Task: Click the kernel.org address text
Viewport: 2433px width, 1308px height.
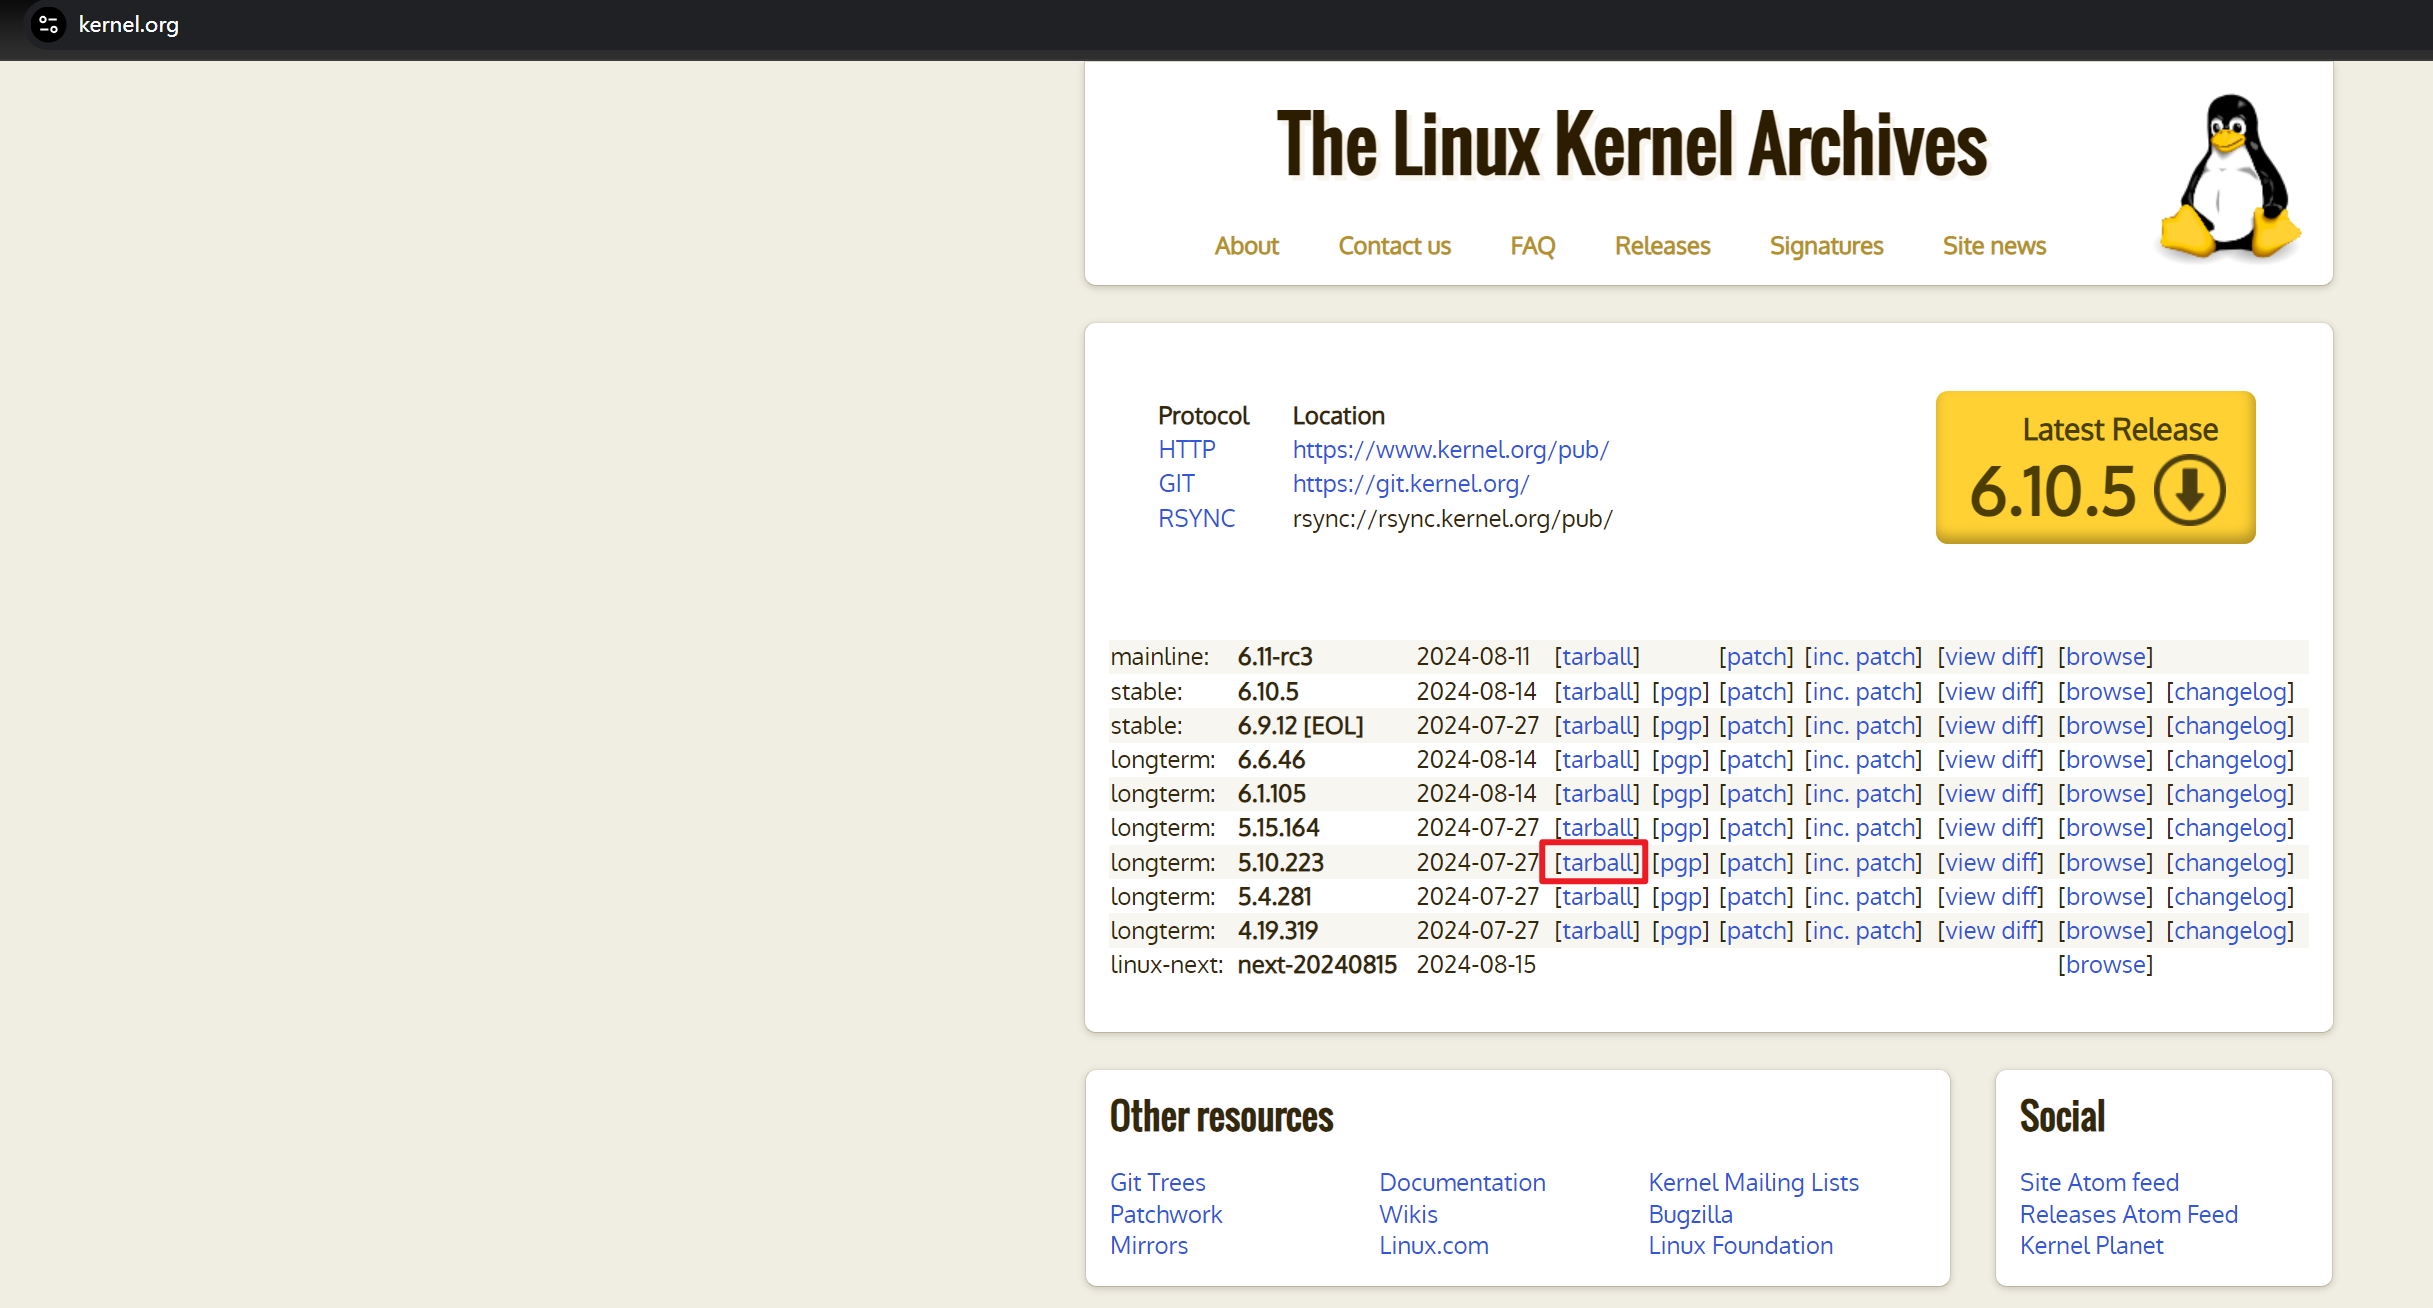Action: pos(128,24)
